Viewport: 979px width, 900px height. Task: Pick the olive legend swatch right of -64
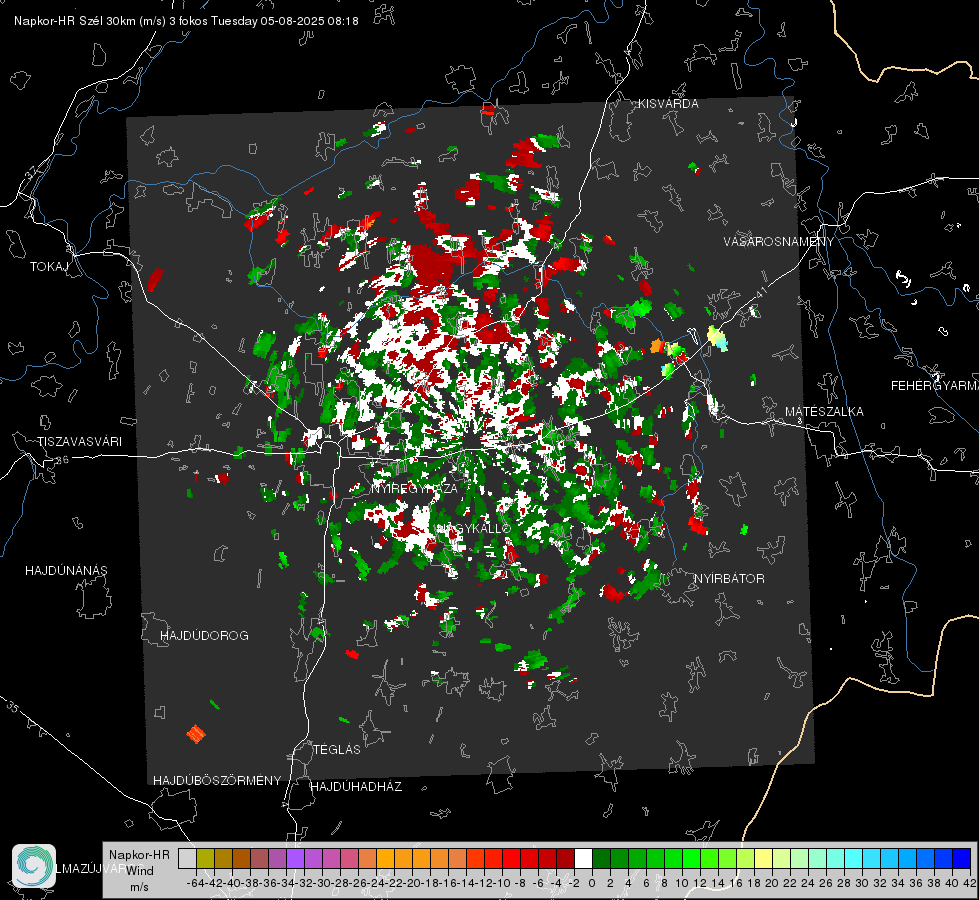(205, 858)
